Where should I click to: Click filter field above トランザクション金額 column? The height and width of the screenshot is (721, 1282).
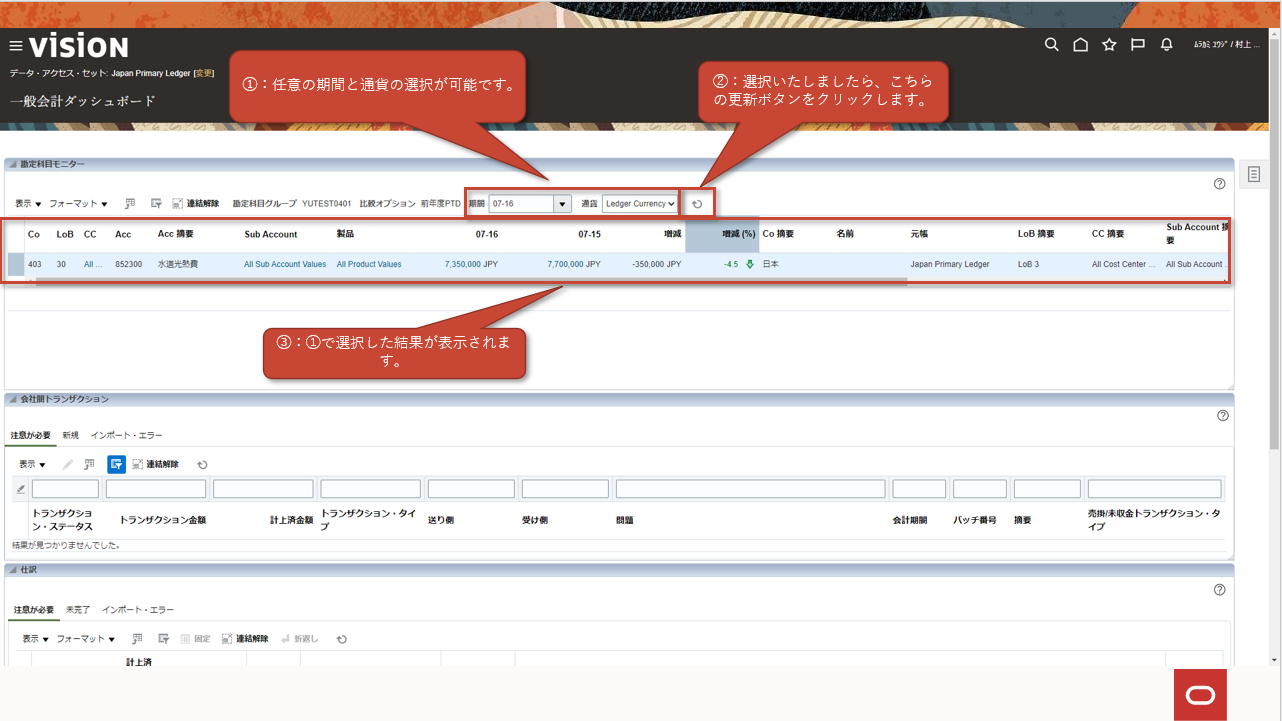[156, 489]
